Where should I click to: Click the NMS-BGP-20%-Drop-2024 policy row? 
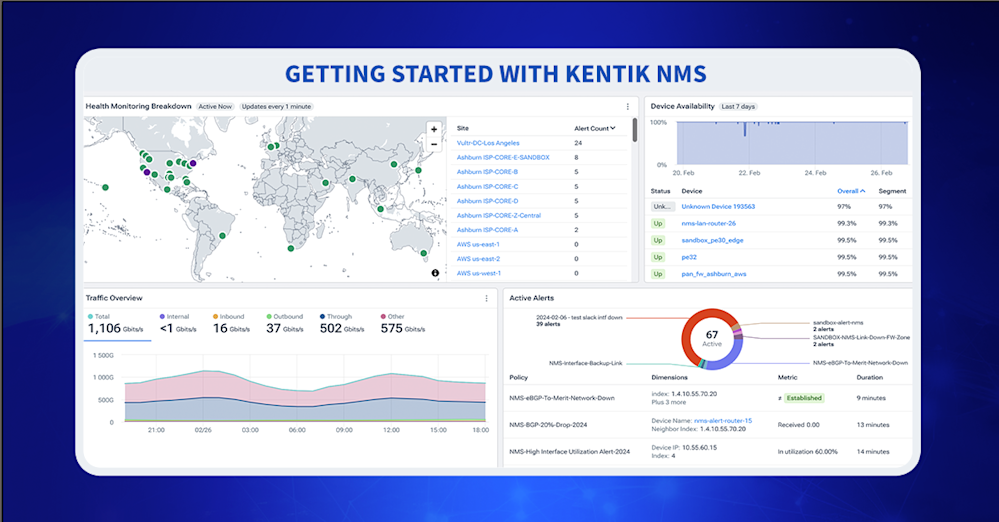[708, 425]
